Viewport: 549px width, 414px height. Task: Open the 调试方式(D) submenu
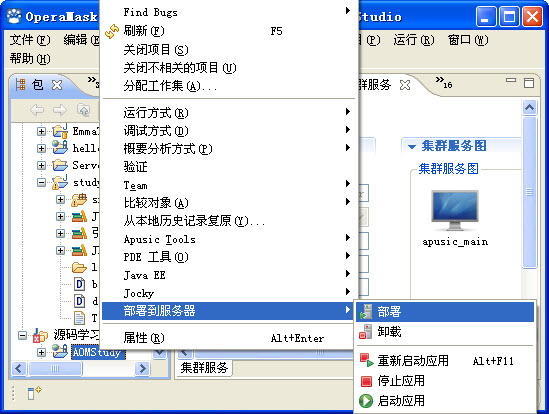coord(230,131)
